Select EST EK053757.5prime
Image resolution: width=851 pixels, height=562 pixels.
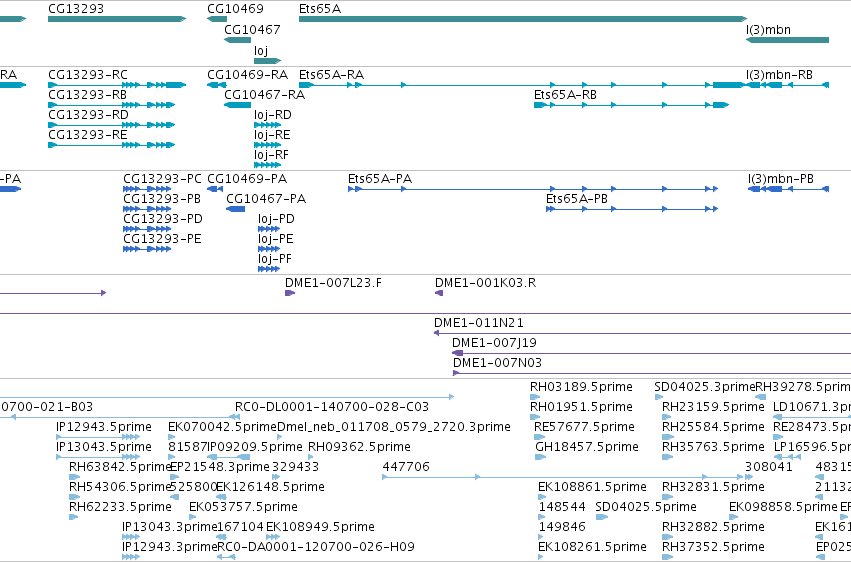pos(243,507)
